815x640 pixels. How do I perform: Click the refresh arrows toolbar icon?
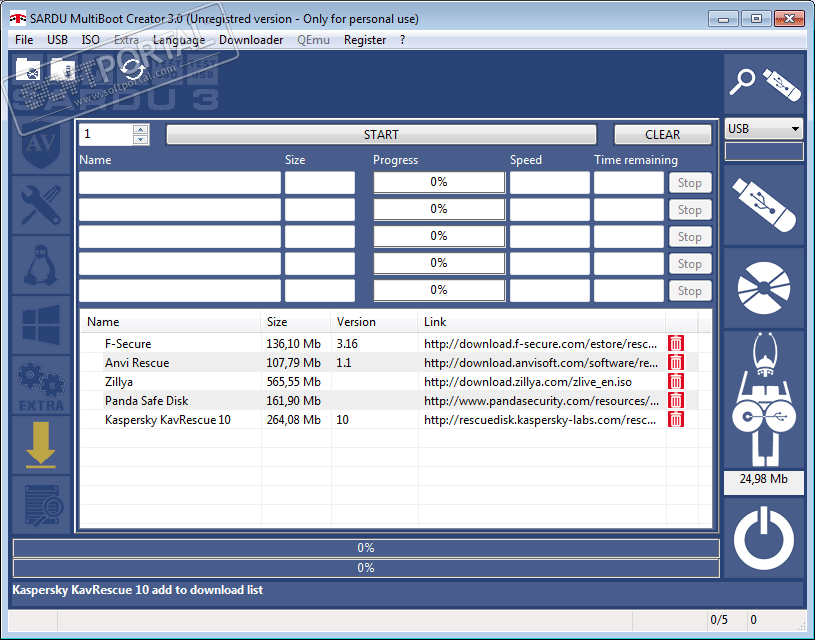133,69
